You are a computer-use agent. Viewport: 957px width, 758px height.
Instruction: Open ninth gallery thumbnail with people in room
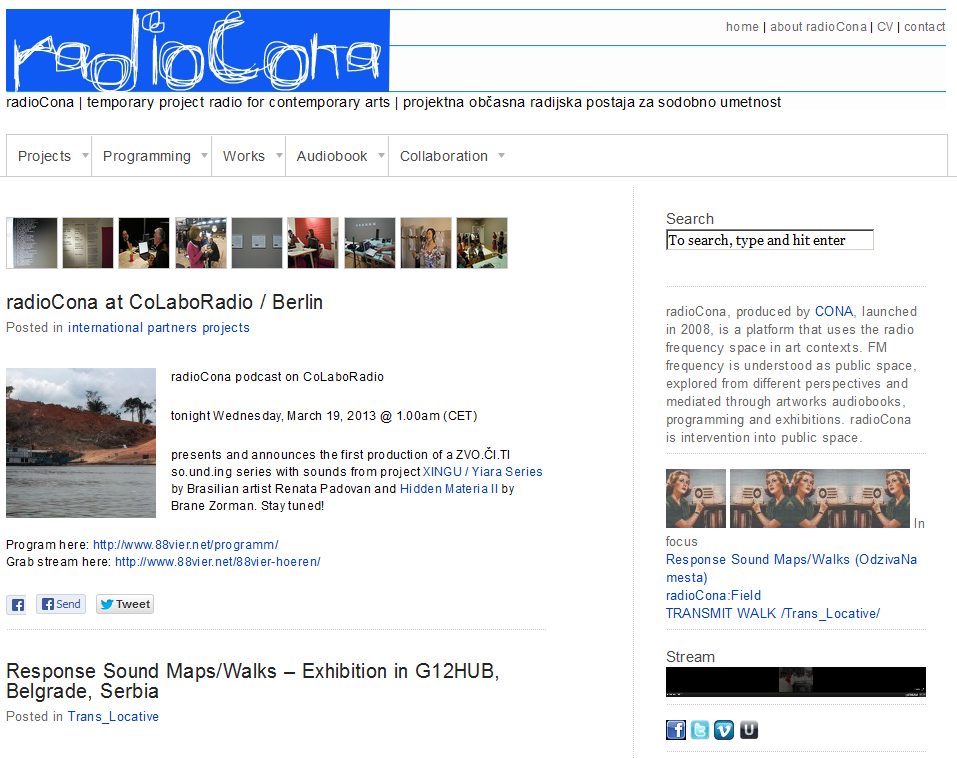click(x=482, y=243)
